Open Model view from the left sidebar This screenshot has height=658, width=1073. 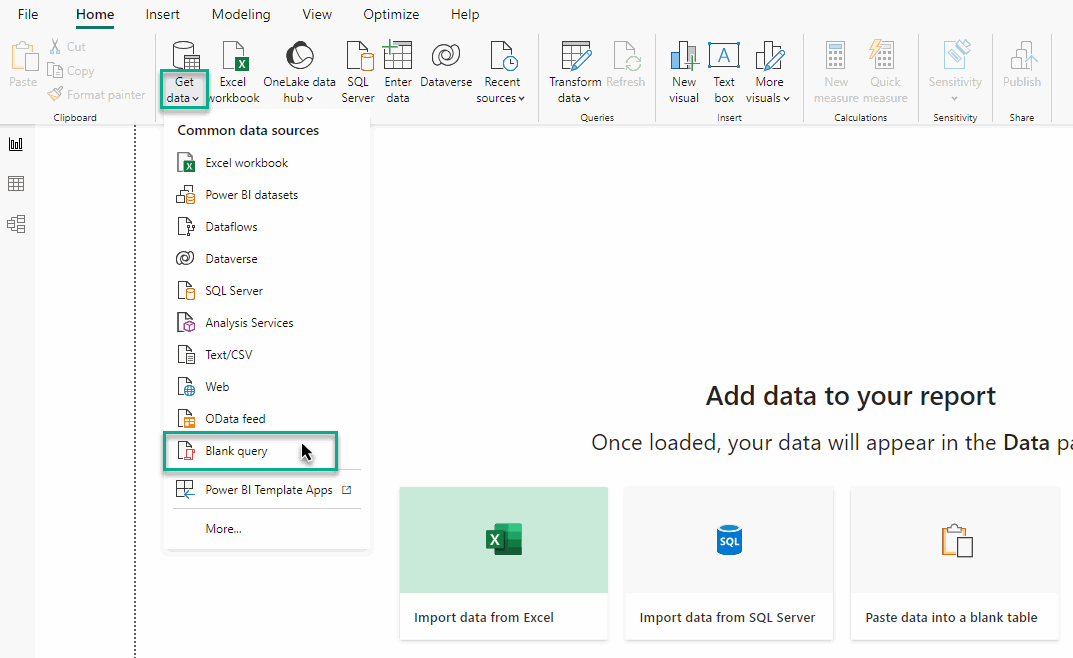(x=16, y=223)
